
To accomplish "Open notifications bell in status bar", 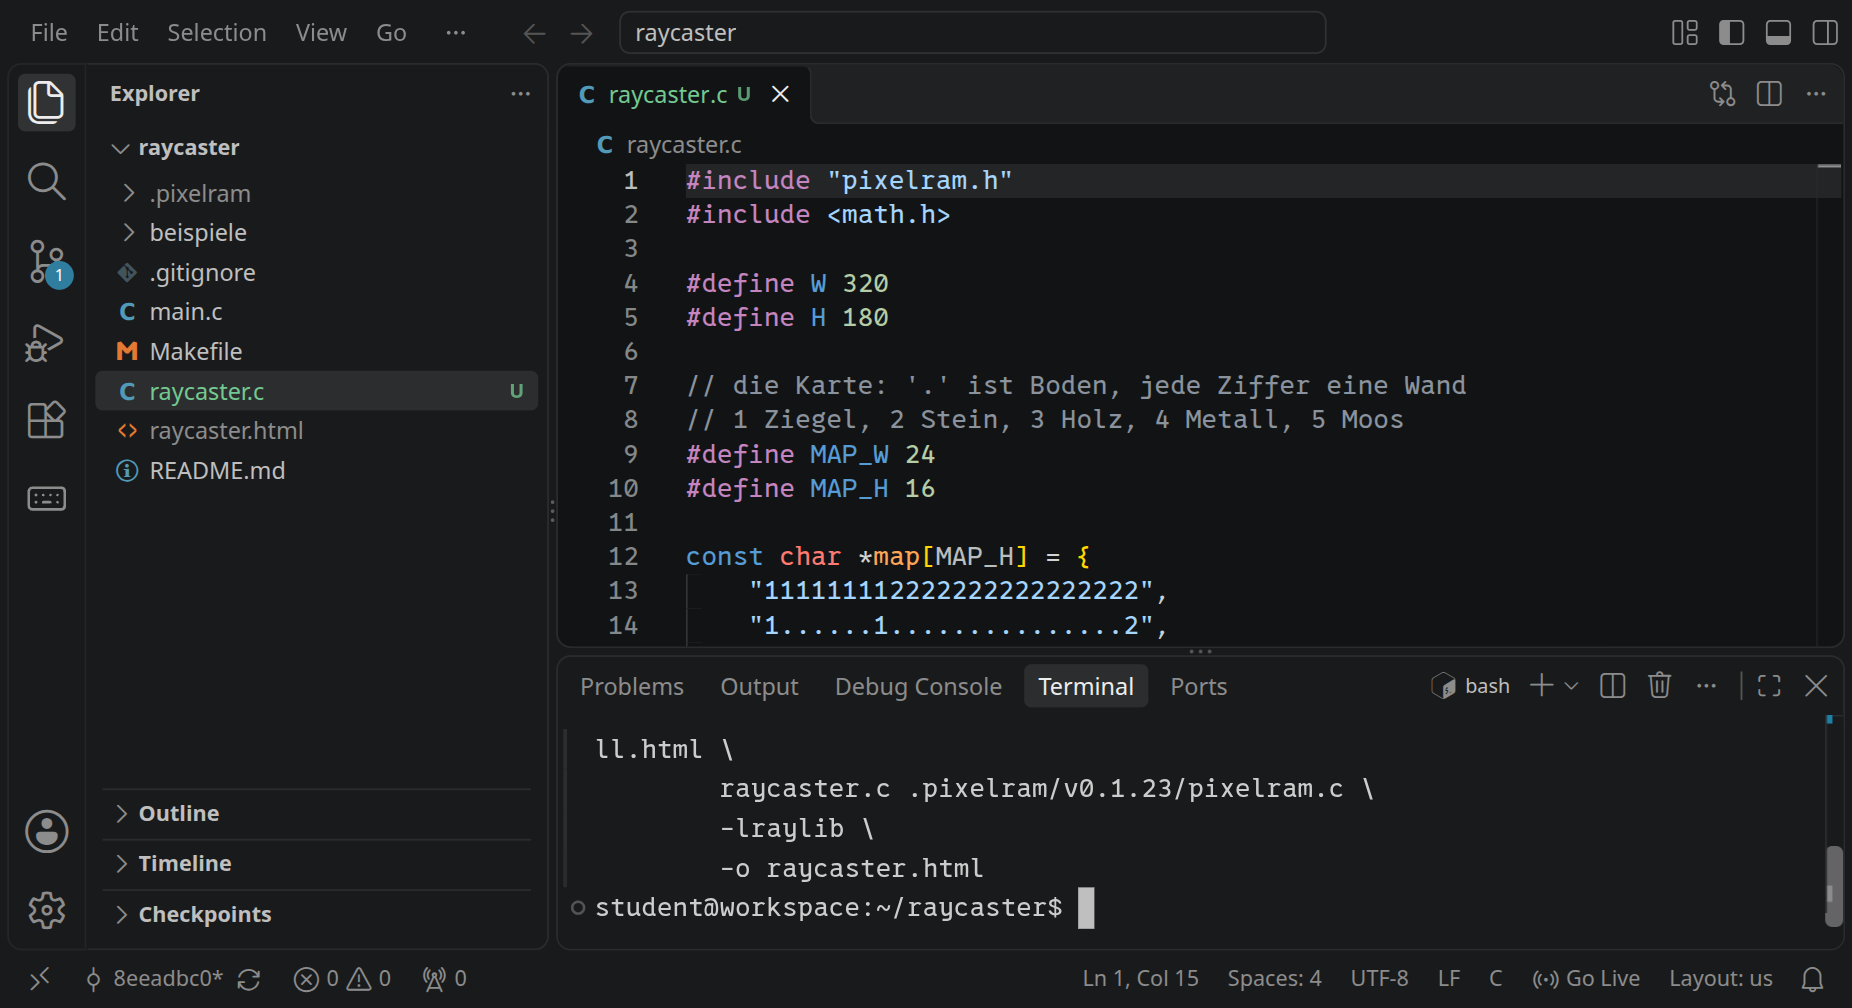I will 1812,979.
